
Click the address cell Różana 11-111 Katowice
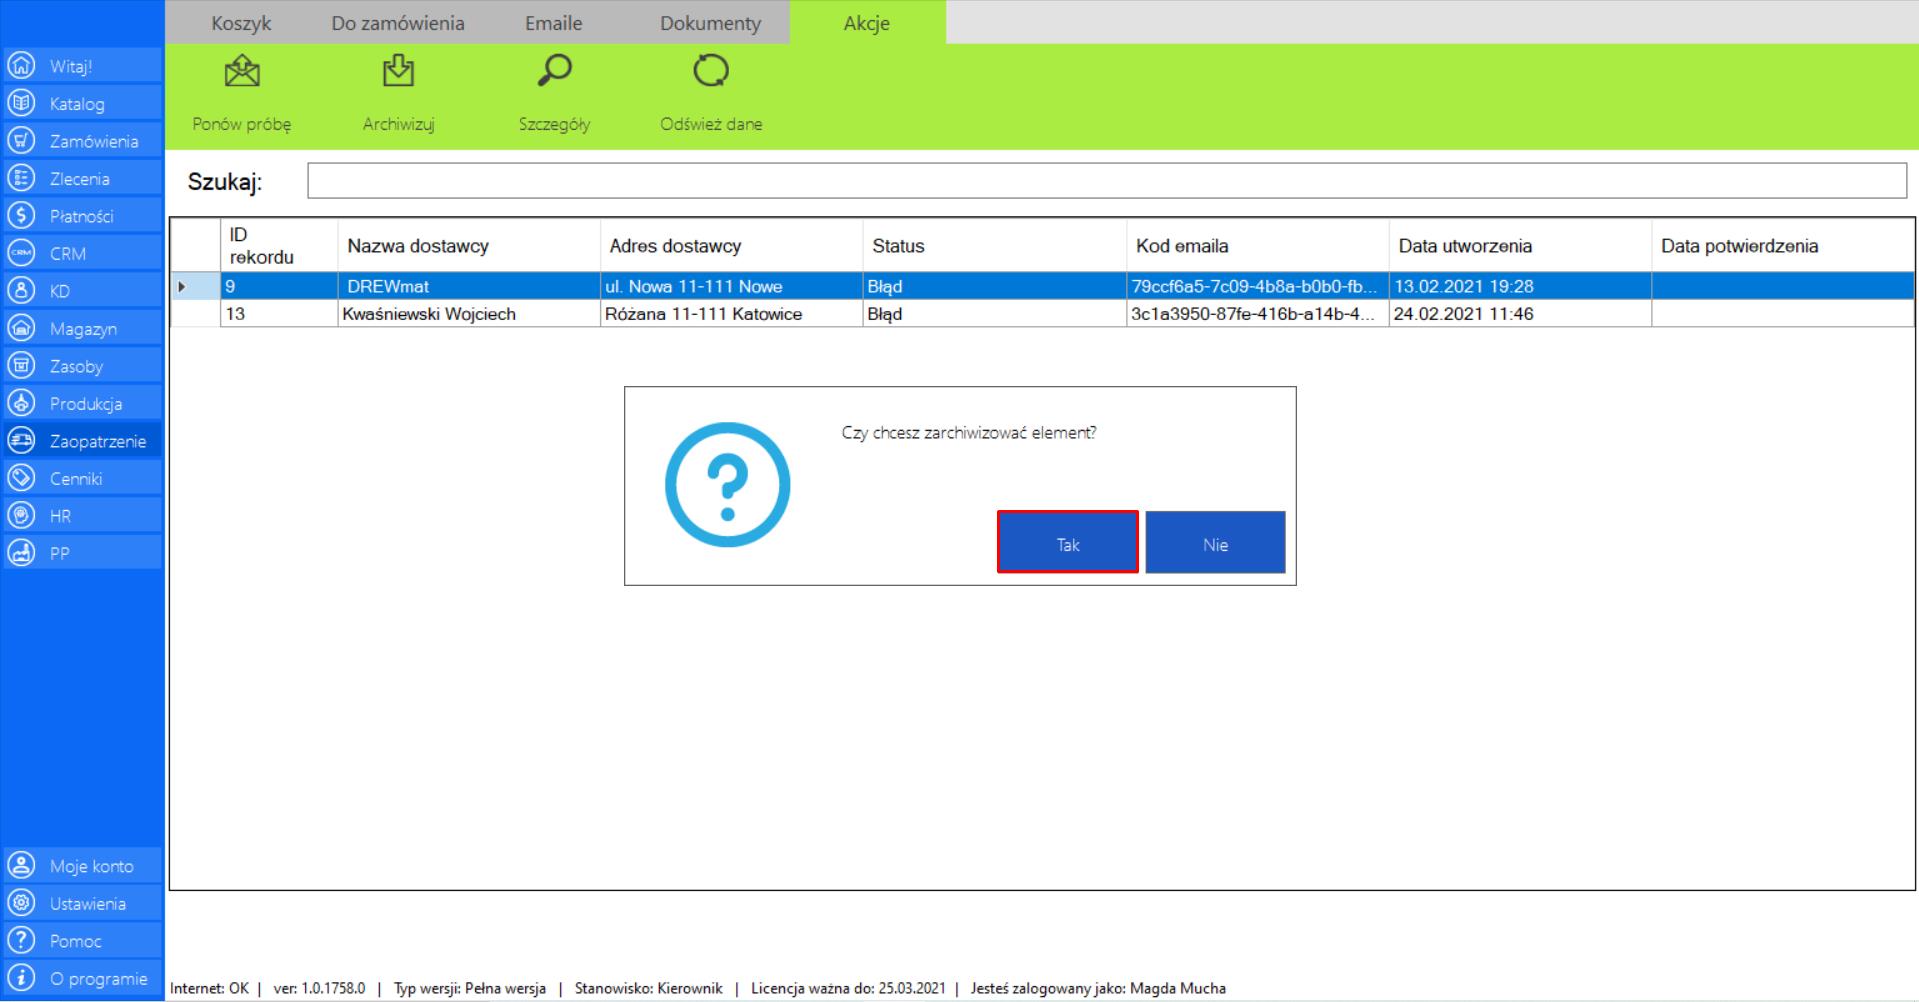[731, 314]
